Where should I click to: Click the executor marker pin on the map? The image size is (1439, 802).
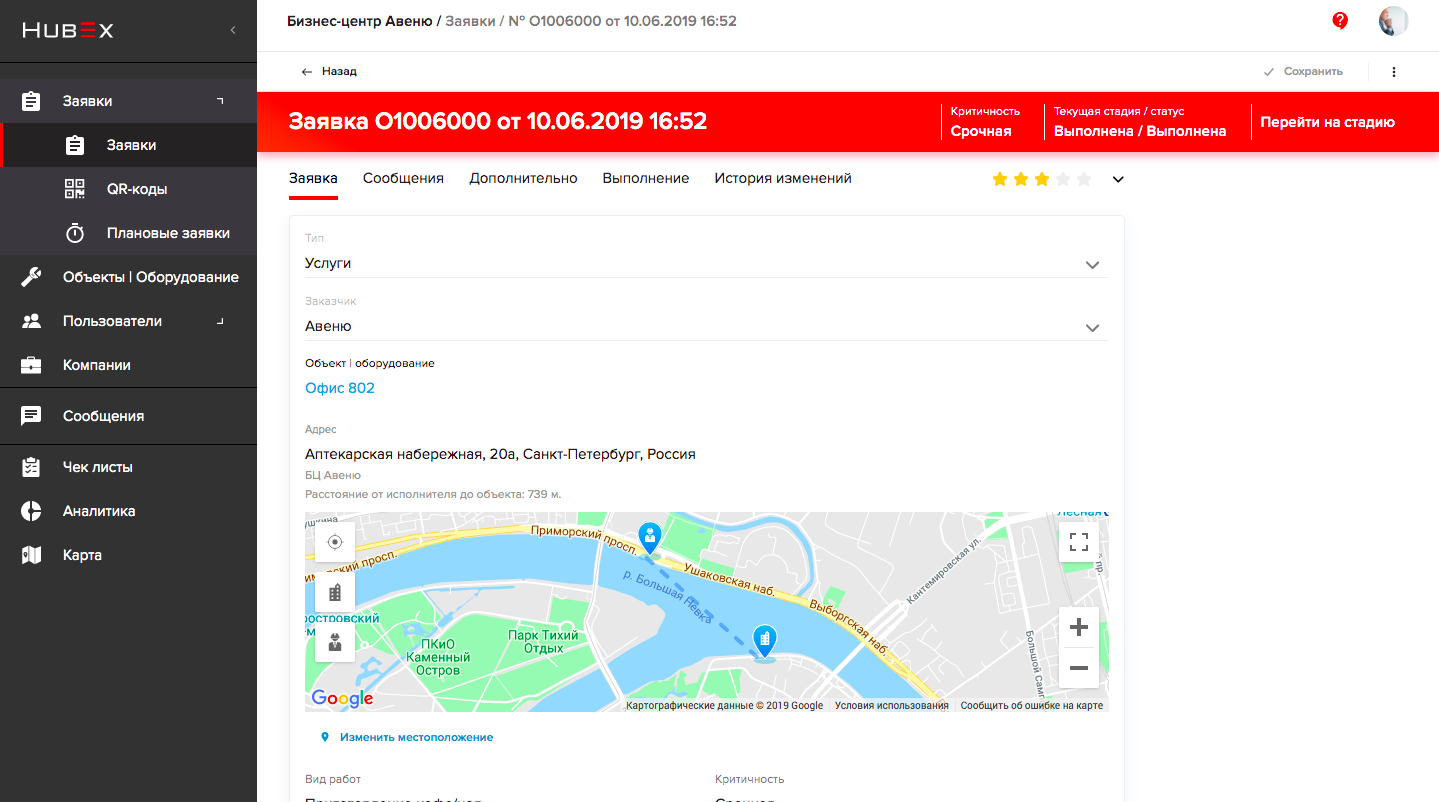tap(650, 538)
